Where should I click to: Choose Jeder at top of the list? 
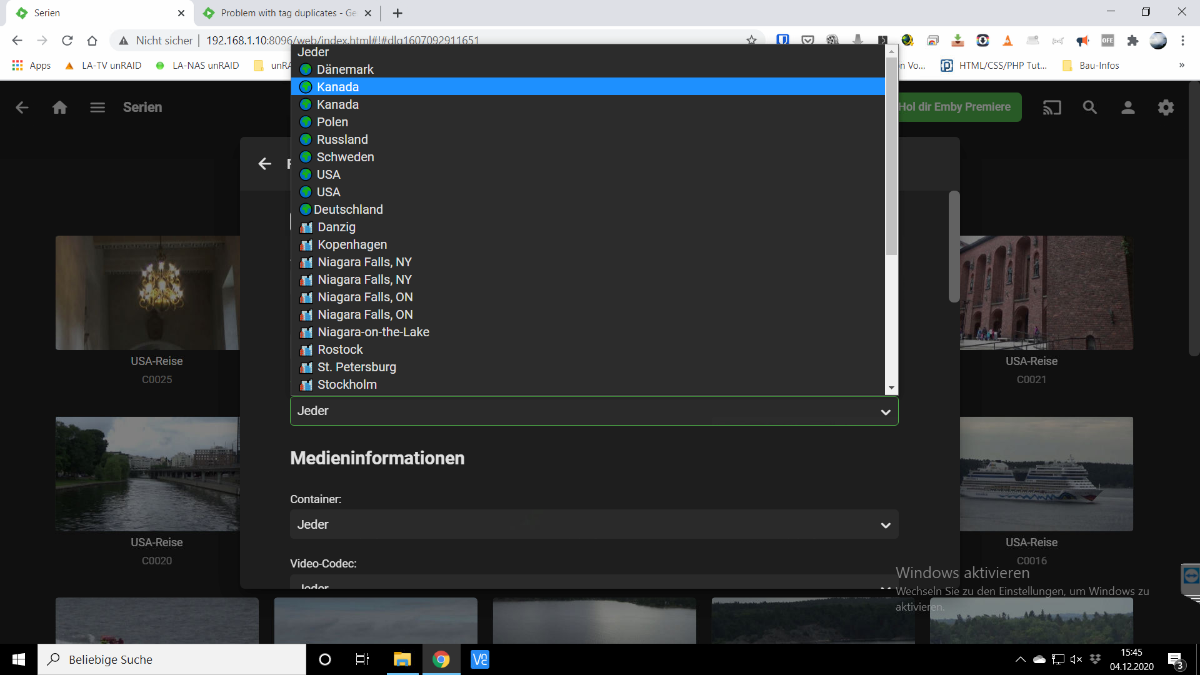[x=588, y=52]
